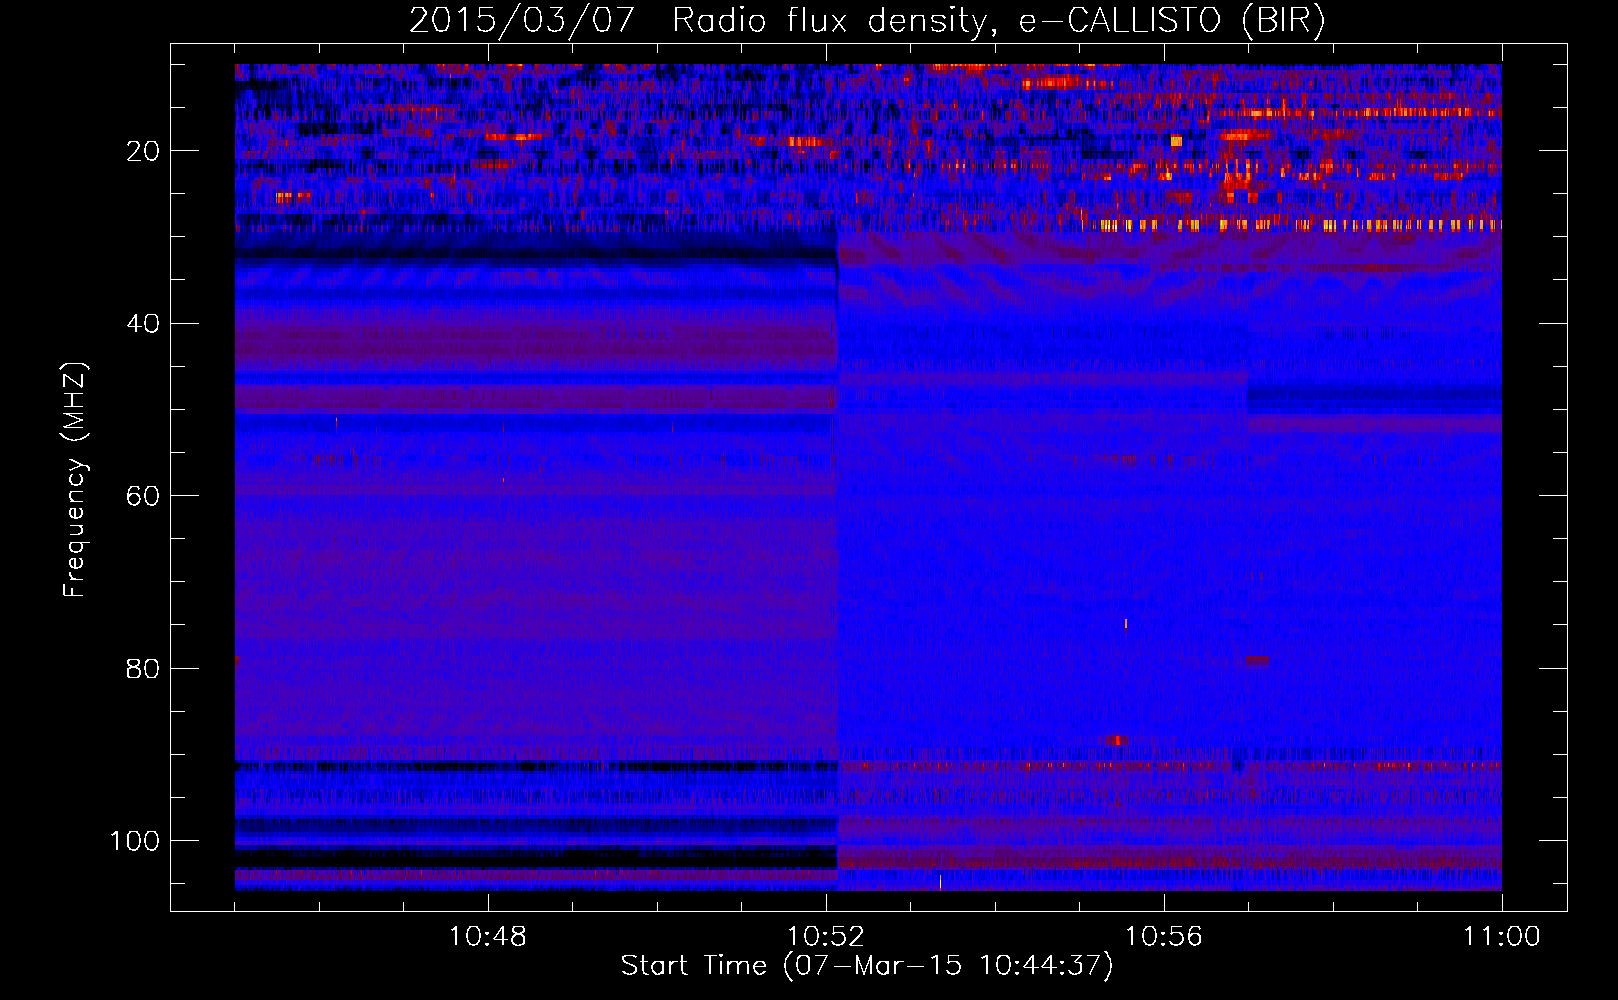Click the 100 frequency tick label

click(x=135, y=841)
